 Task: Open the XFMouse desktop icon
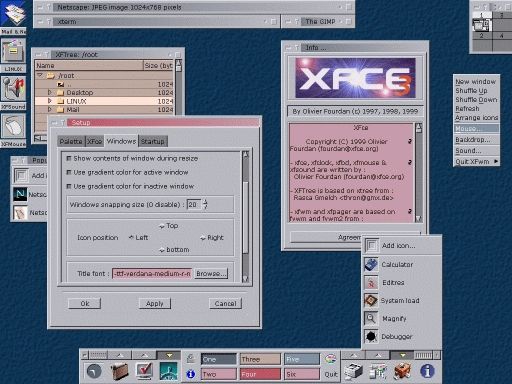click(x=13, y=127)
